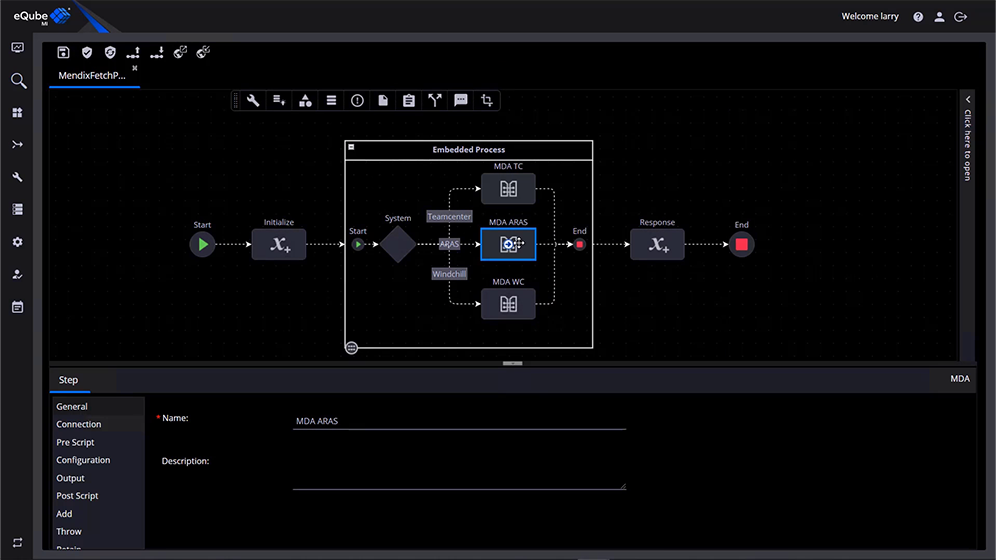Open the merge arrow sidebar icon

(17, 145)
